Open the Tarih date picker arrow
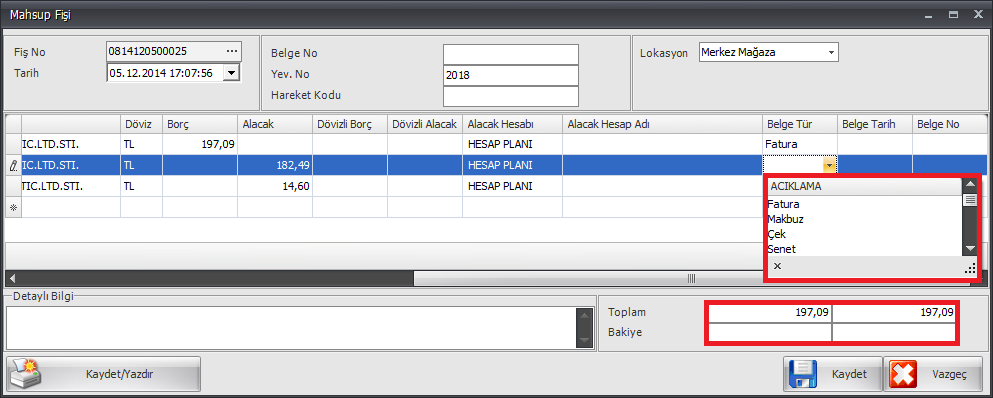 pyautogui.click(x=232, y=73)
